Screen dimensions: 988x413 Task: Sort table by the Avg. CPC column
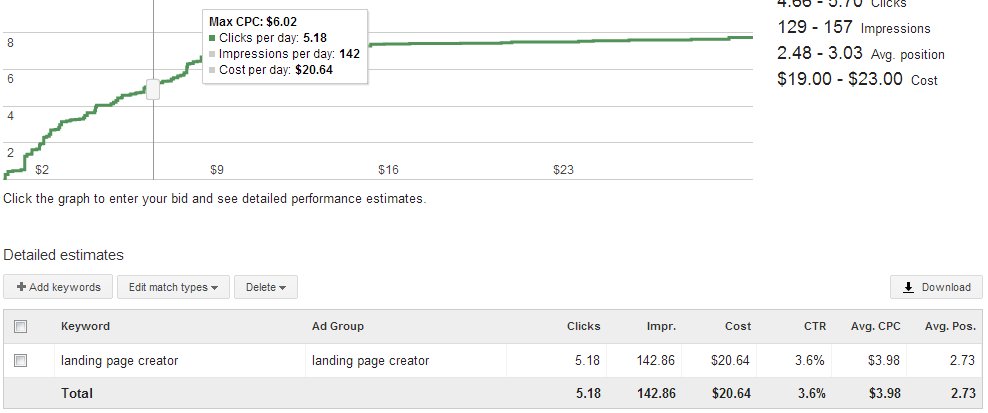click(876, 327)
